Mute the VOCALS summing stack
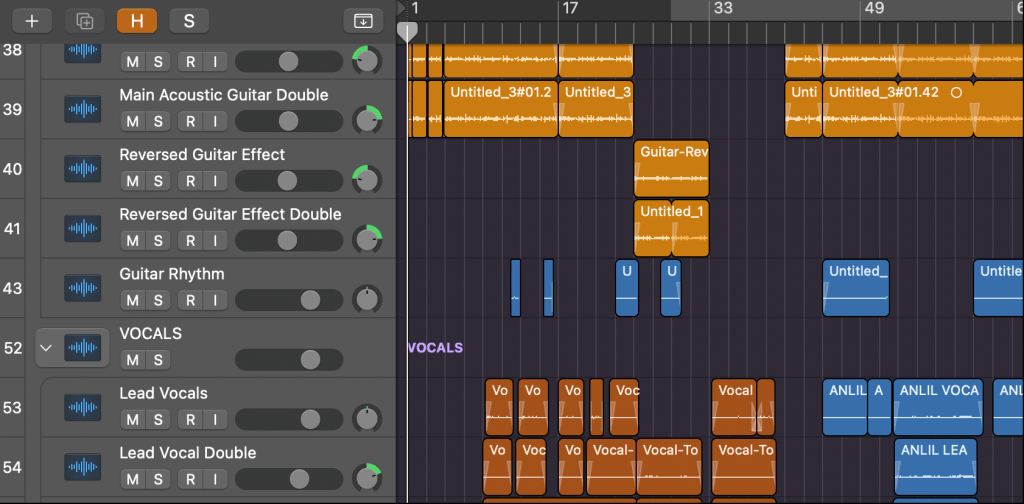The width and height of the screenshot is (1024, 504). pyautogui.click(x=133, y=360)
